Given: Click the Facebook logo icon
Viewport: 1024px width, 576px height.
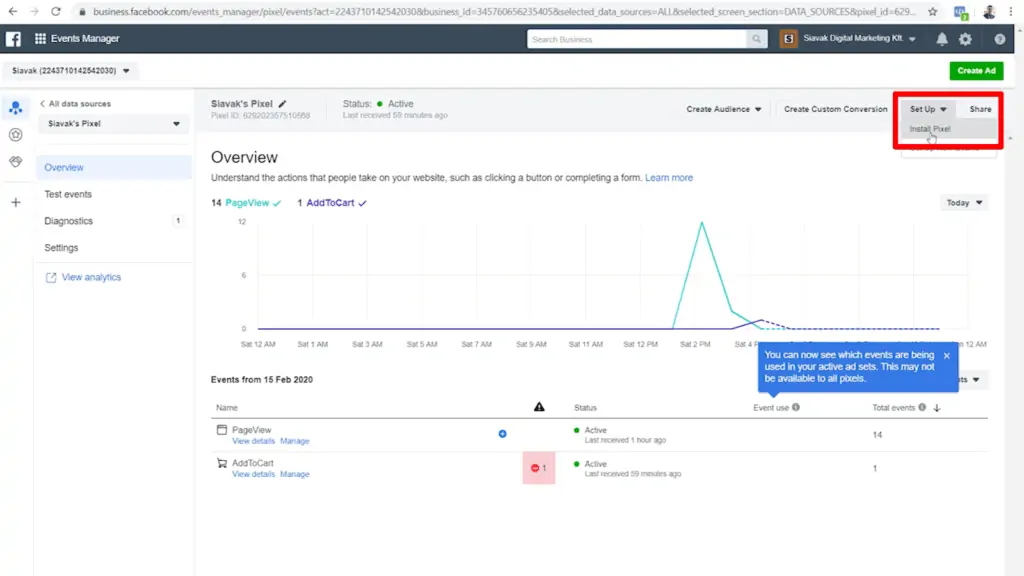Looking at the screenshot, I should tap(13, 38).
